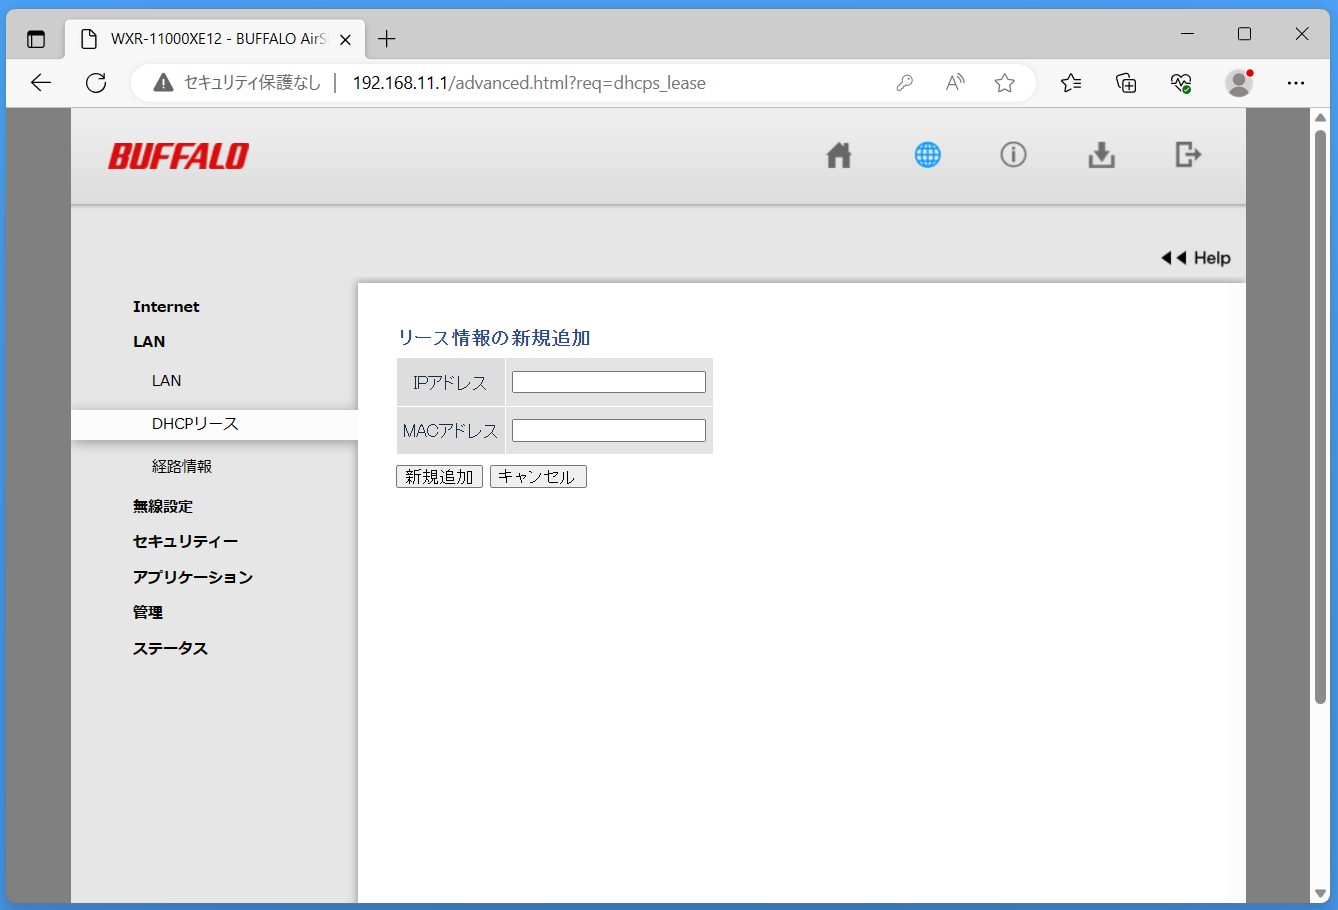Open the 管理 menu section
1338x910 pixels.
pyautogui.click(x=148, y=613)
